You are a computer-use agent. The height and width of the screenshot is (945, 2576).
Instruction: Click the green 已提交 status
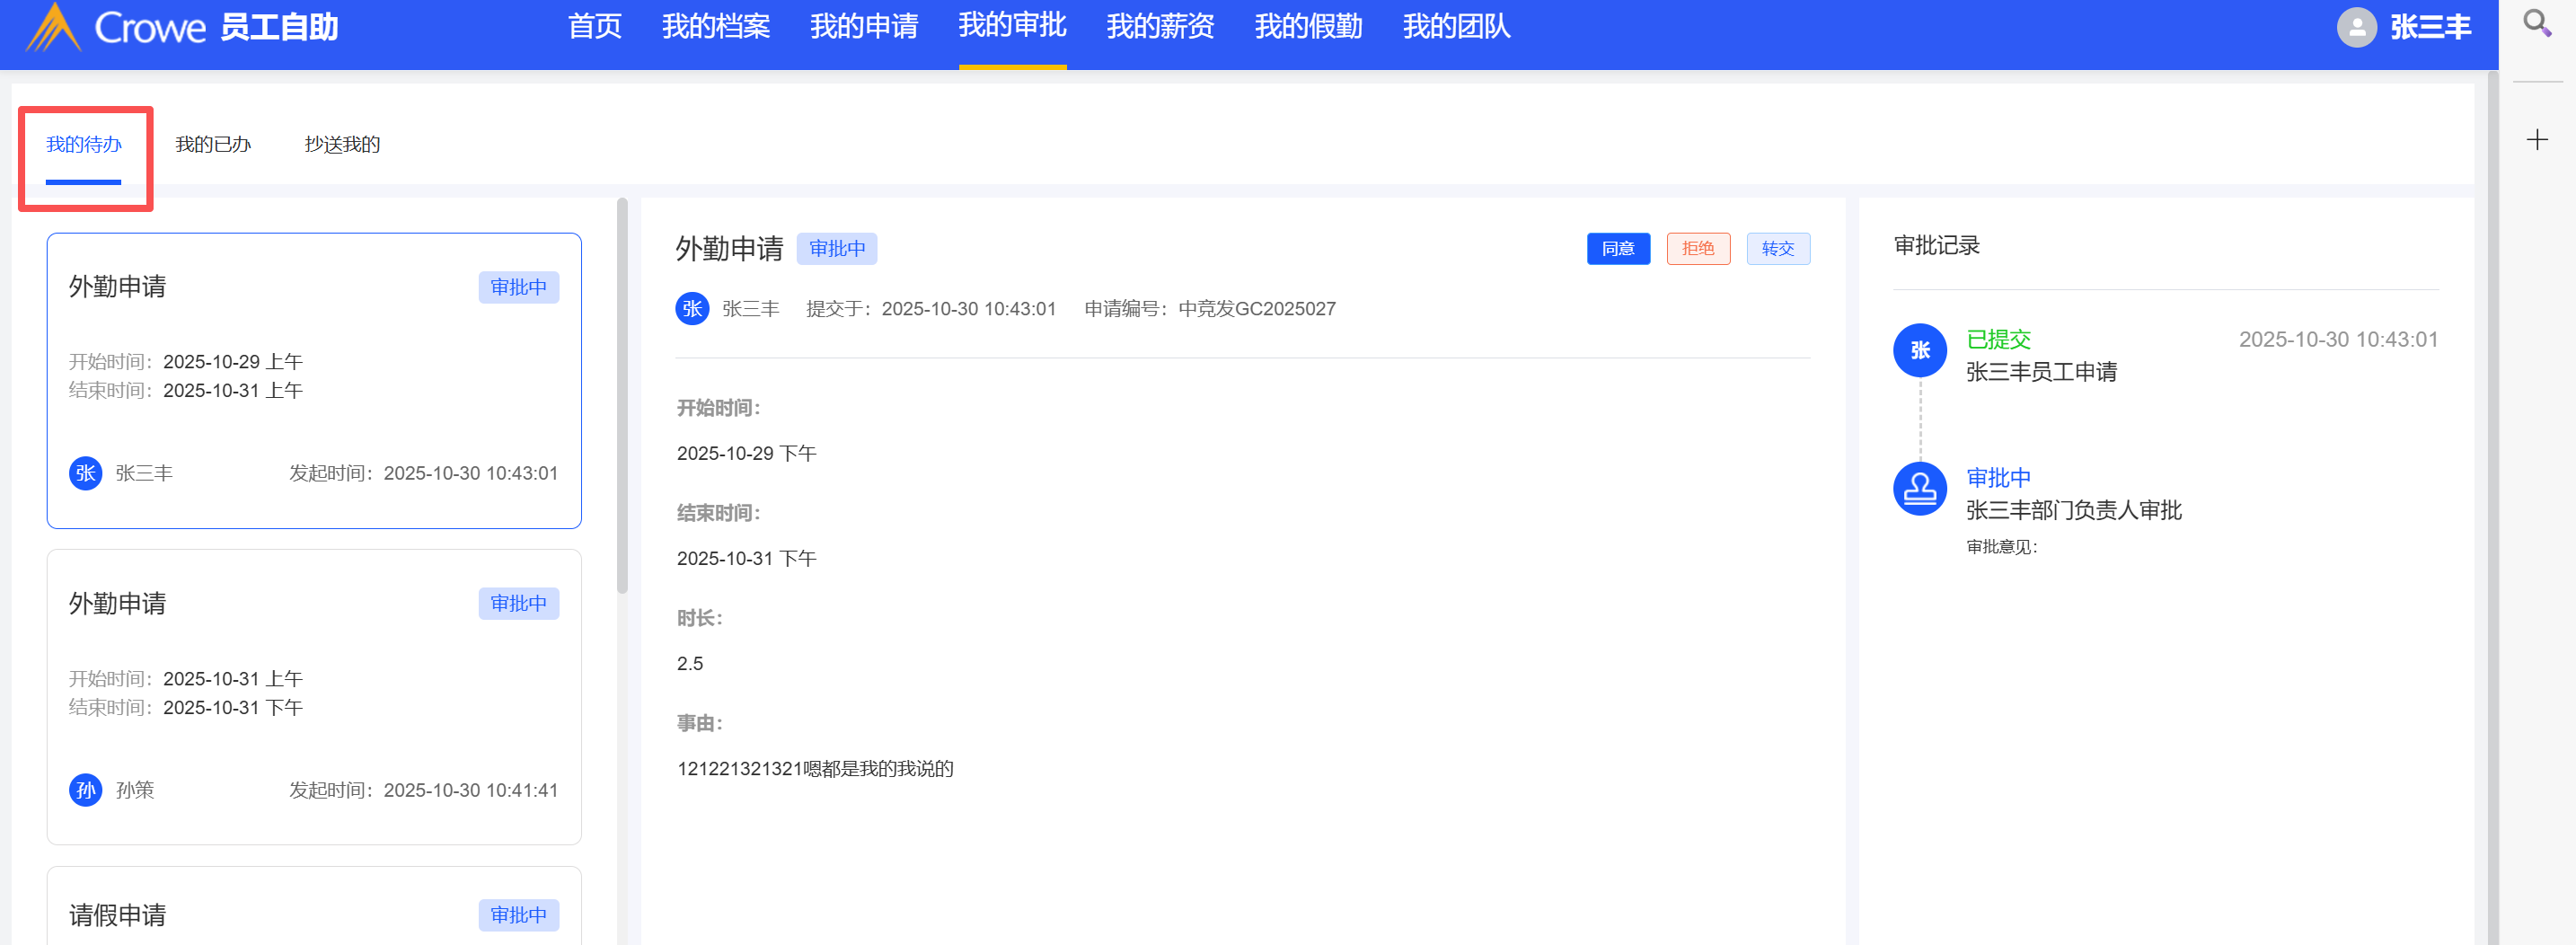click(1998, 339)
